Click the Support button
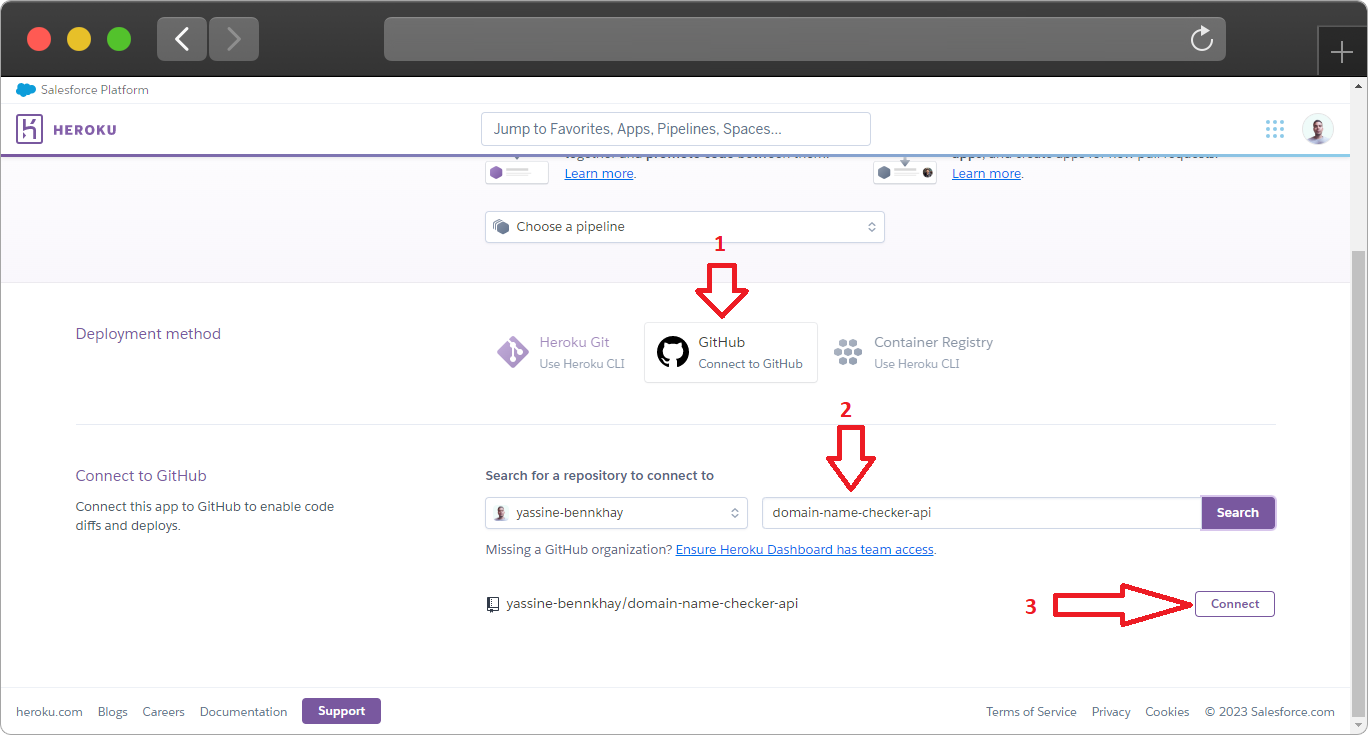The width and height of the screenshot is (1368, 735). pos(341,711)
